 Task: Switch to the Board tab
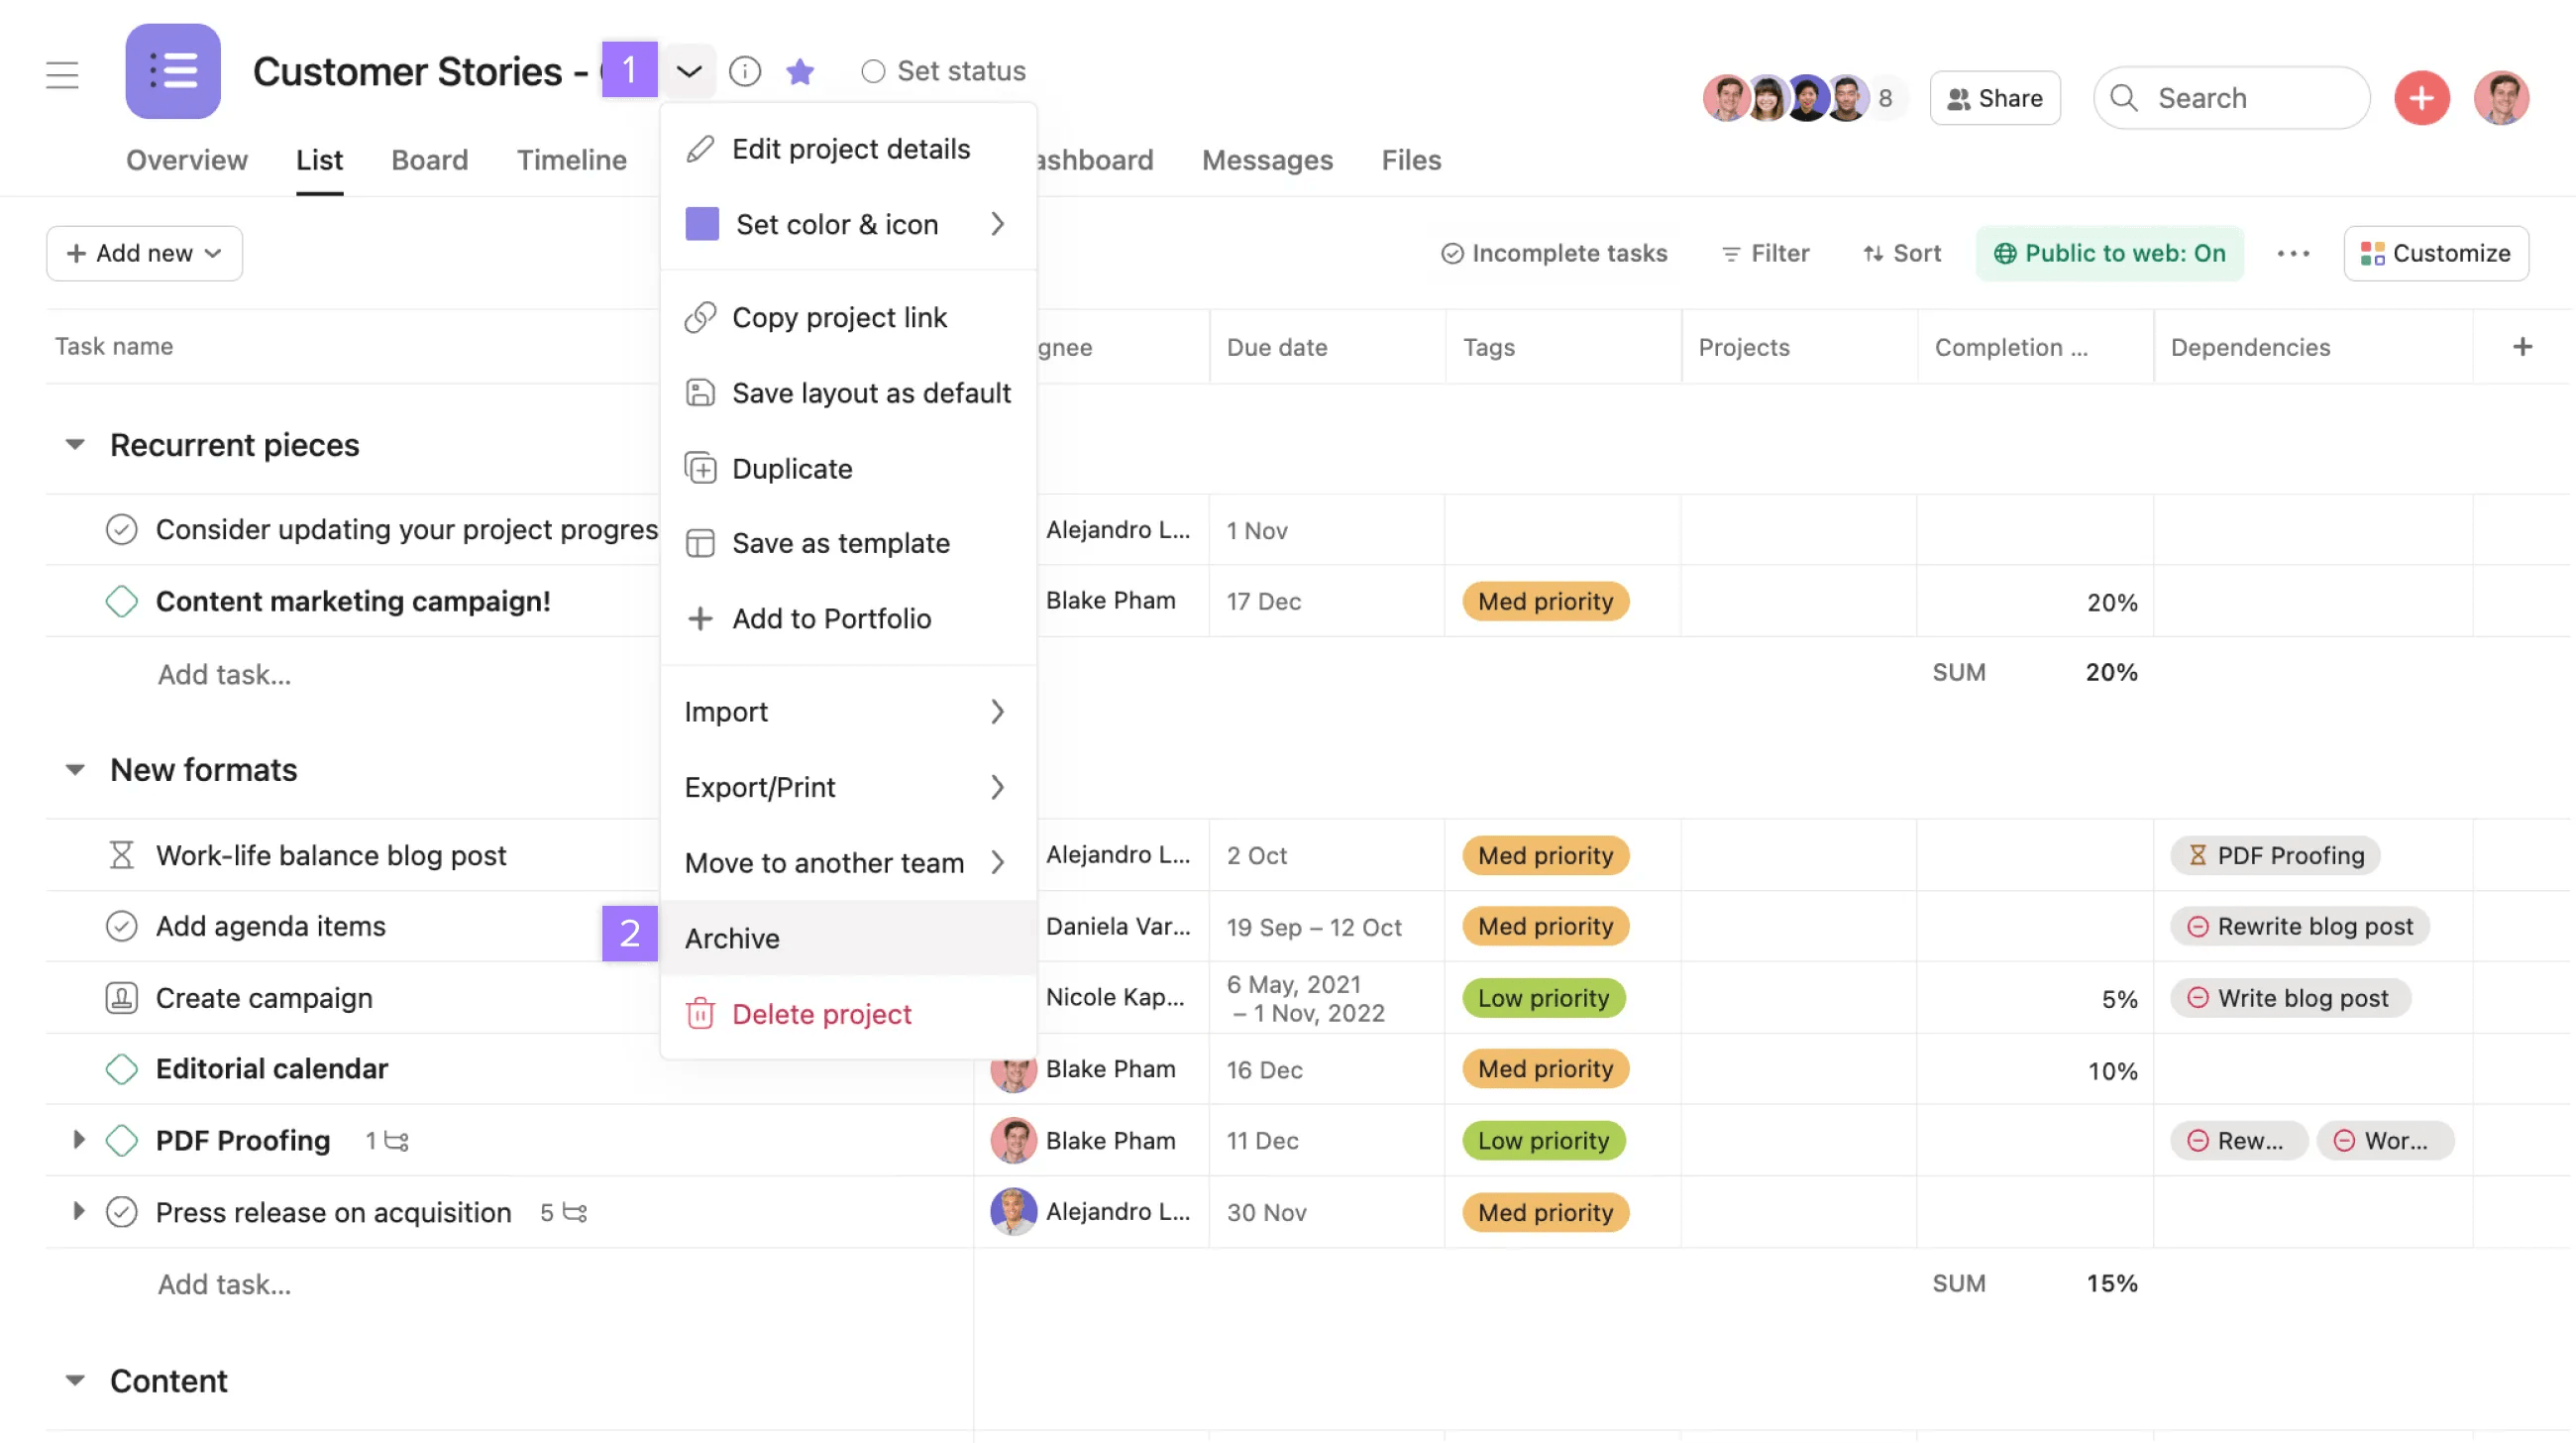pyautogui.click(x=429, y=160)
